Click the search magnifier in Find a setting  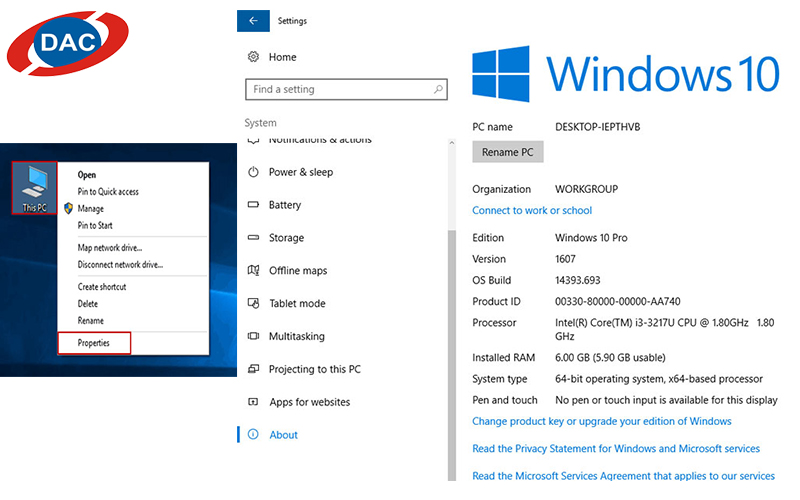pyautogui.click(x=438, y=89)
